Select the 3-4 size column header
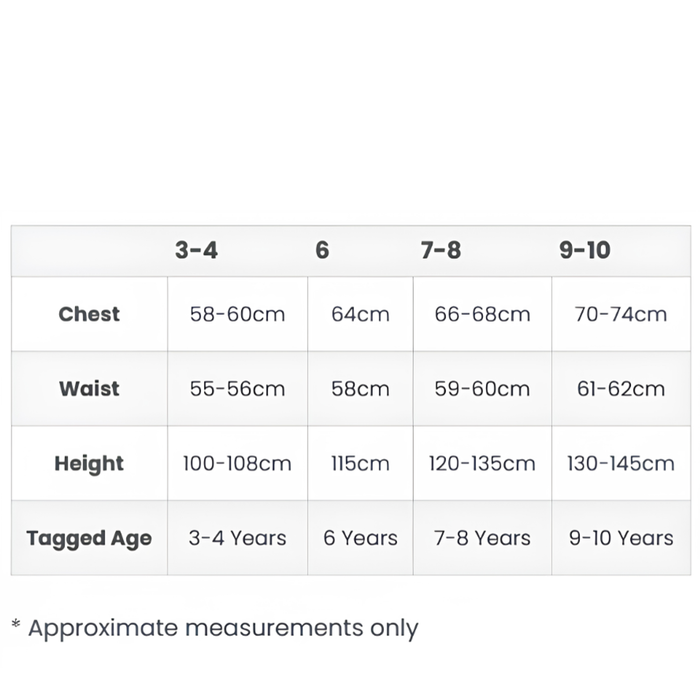Image resolution: width=700 pixels, height=700 pixels. (x=196, y=250)
